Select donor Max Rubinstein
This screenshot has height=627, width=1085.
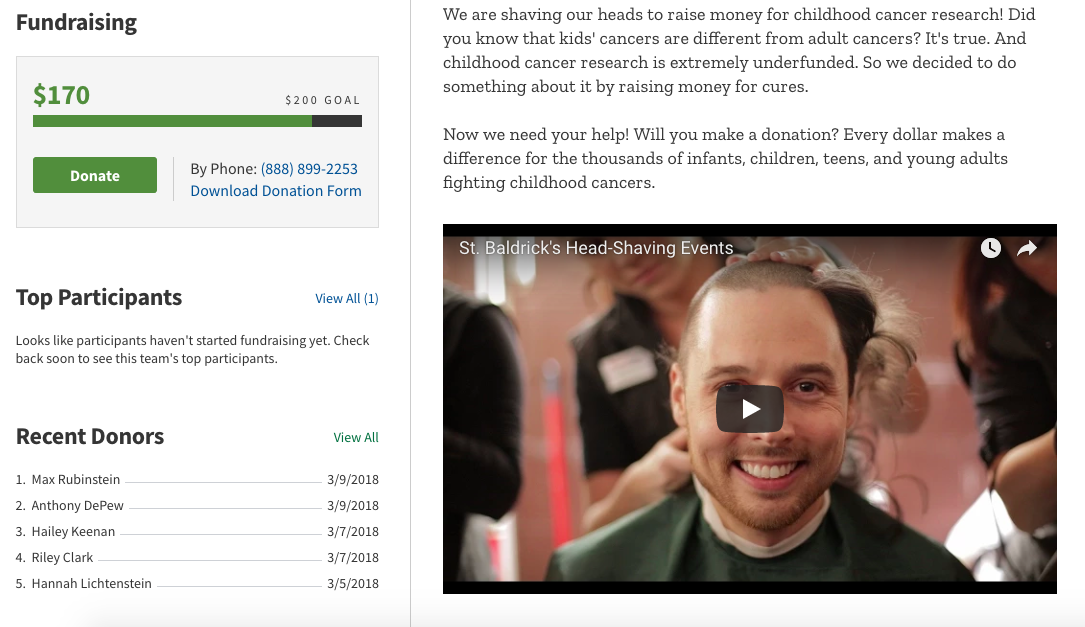(75, 480)
